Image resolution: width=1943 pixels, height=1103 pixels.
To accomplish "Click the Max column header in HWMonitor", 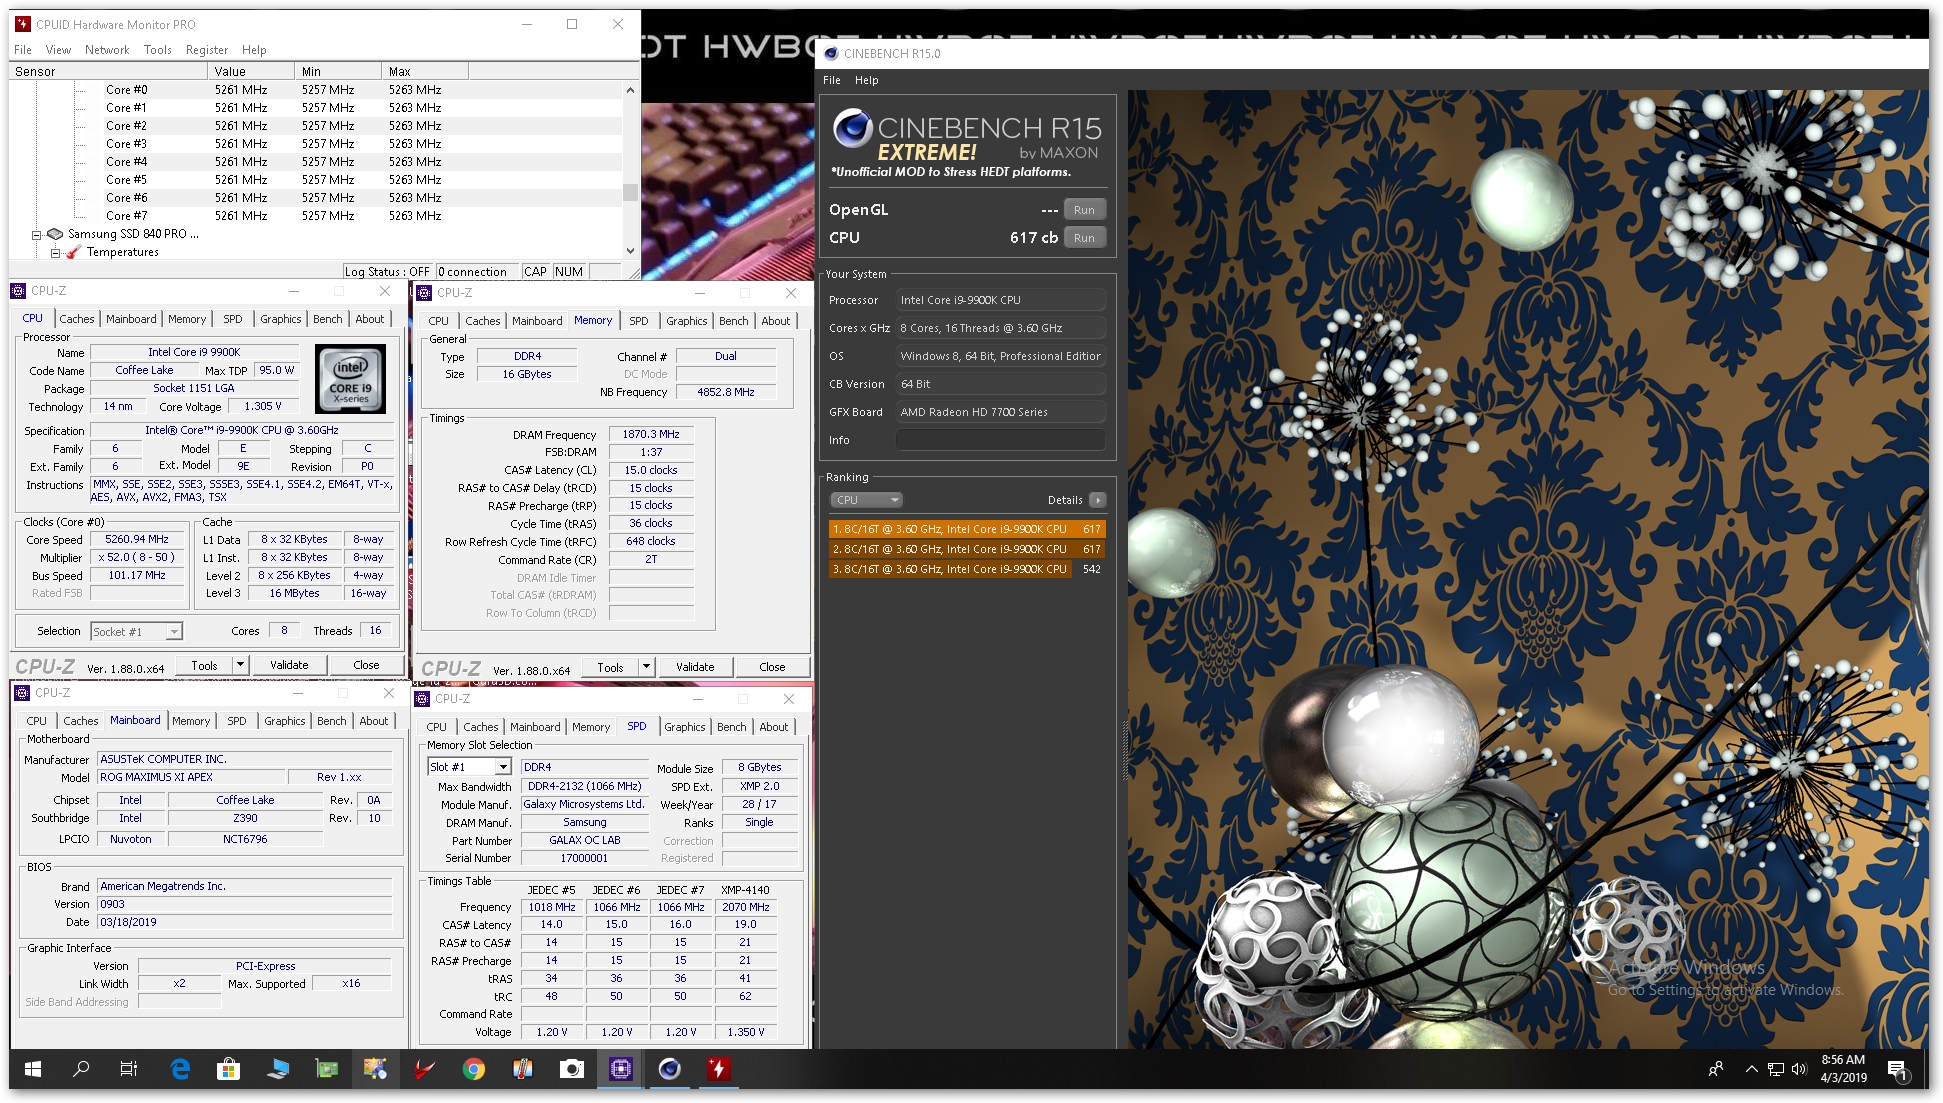I will 424,72.
